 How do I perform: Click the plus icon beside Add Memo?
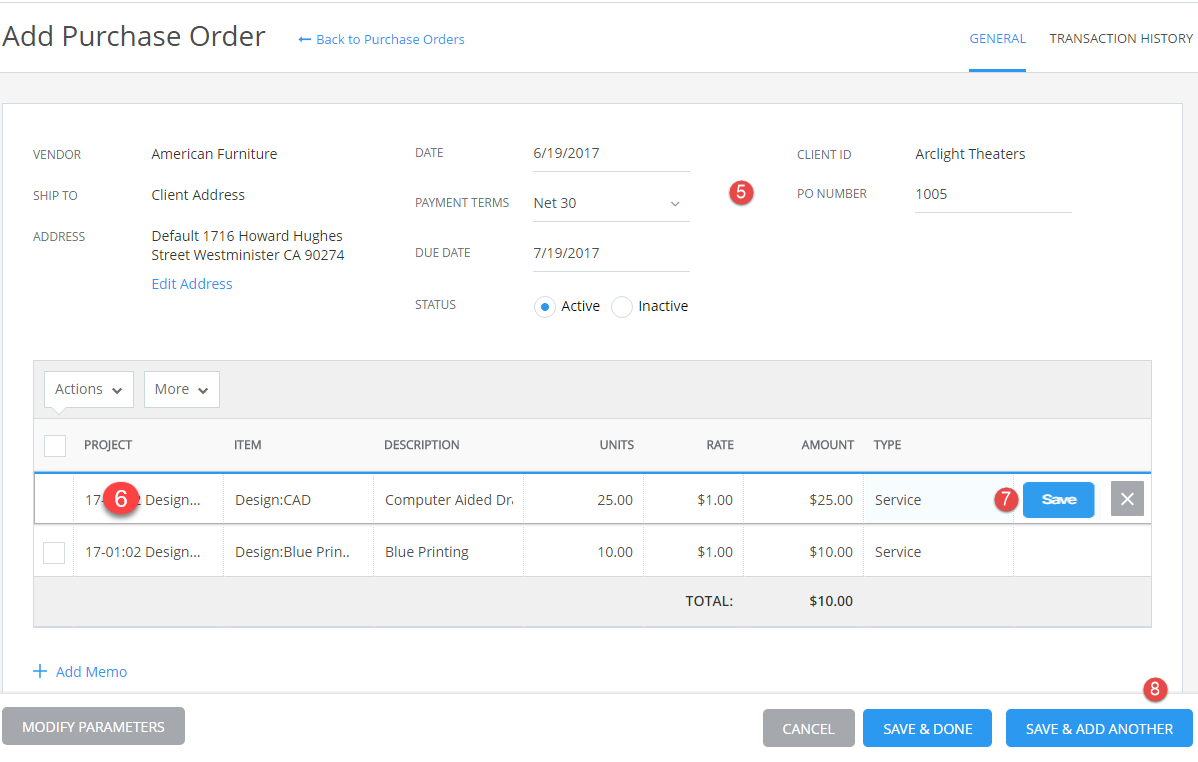[x=40, y=671]
